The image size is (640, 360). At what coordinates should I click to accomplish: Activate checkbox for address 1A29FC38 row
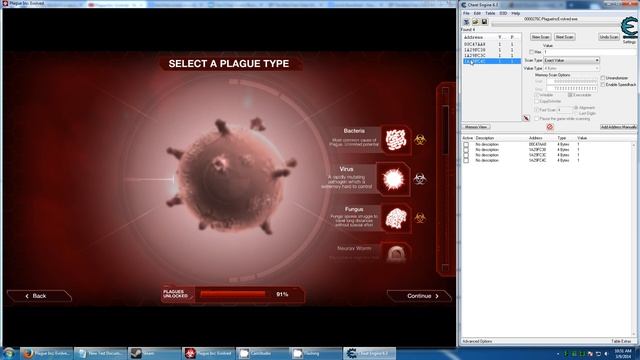[x=466, y=150]
